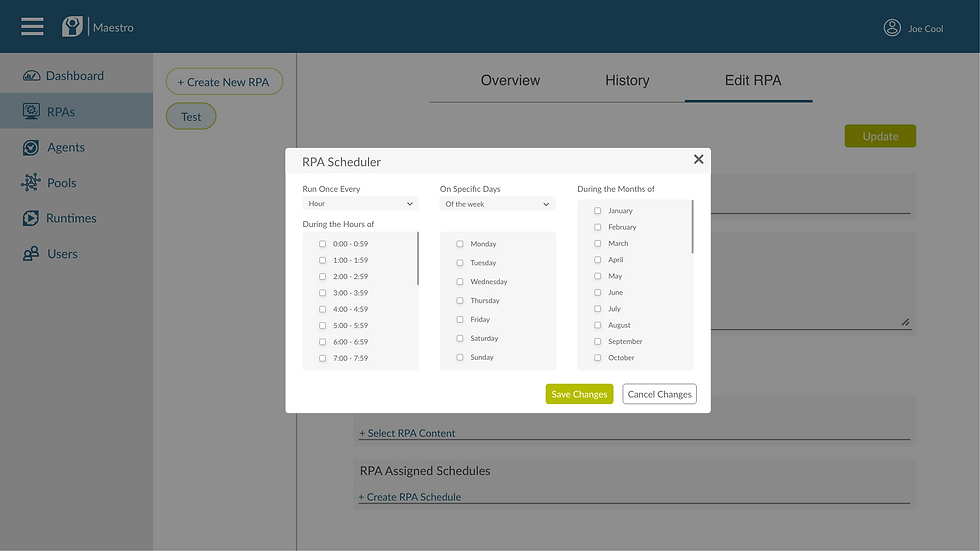Click the hours list scrollbar
Screen dimensions: 980x551
pos(418,258)
